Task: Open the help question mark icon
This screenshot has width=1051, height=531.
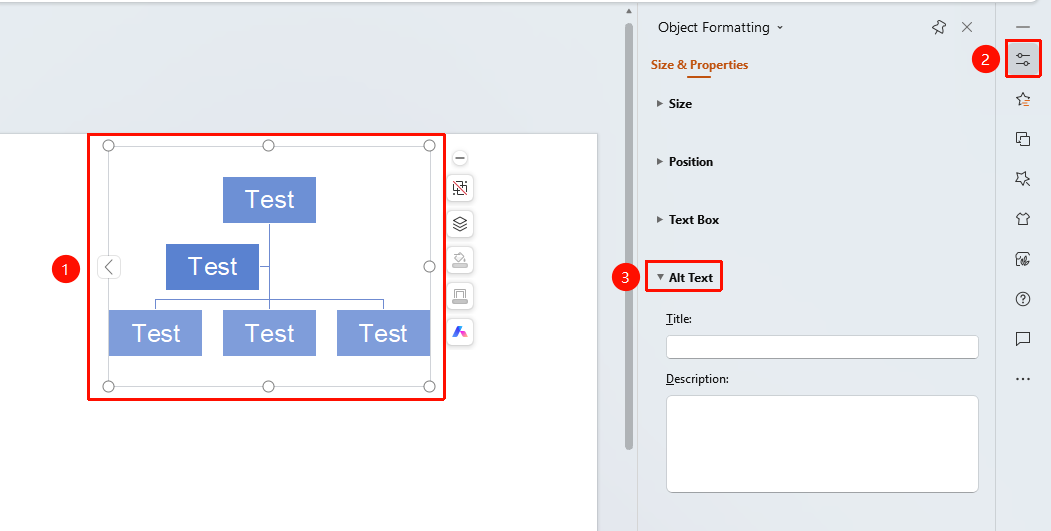Action: [x=1023, y=299]
